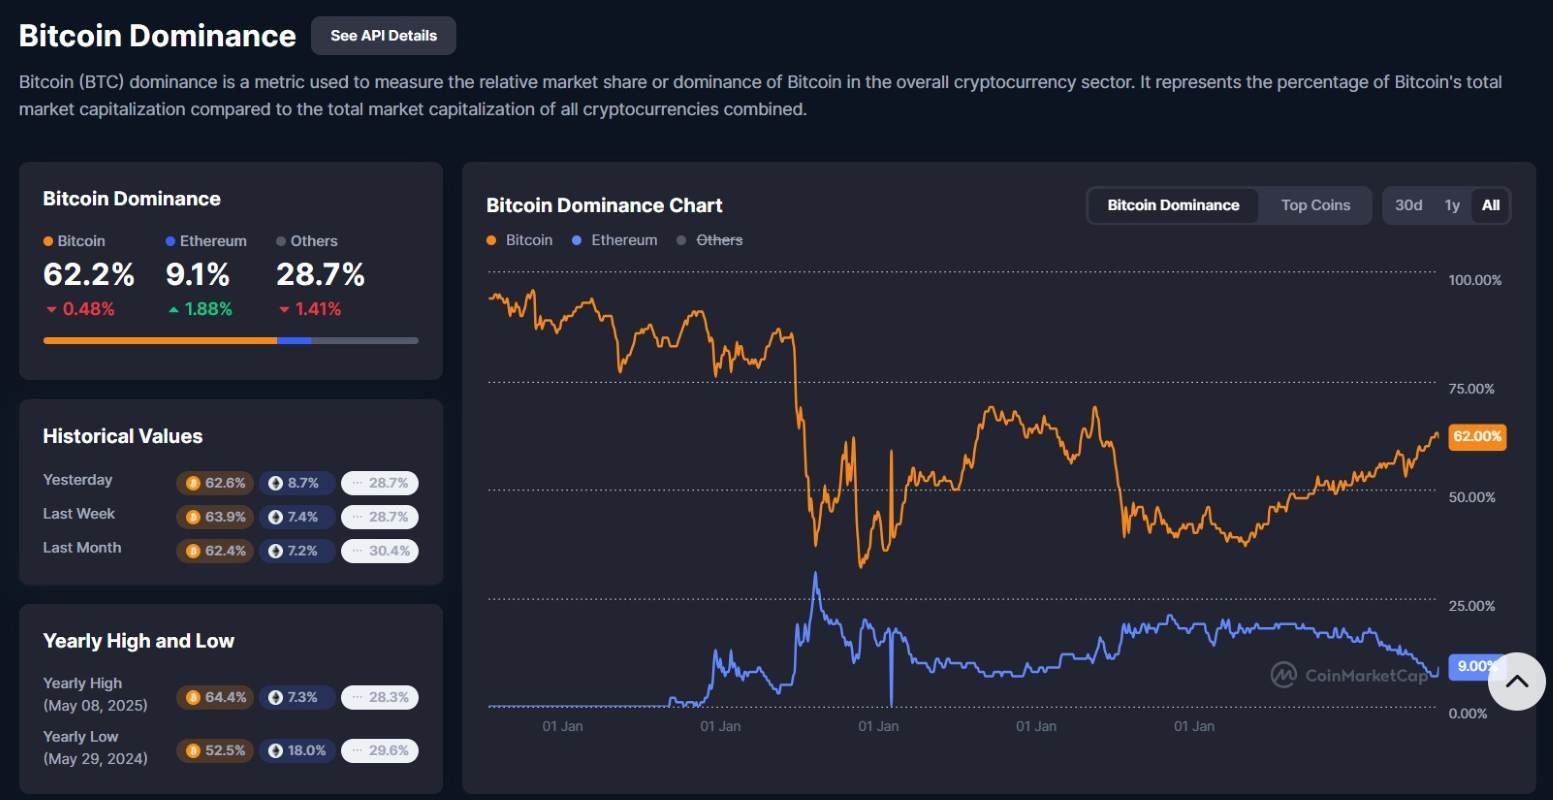This screenshot has height=800, width=1553.
Task: Click the Bitcoin 62.2% dominance value
Action: coord(89,274)
